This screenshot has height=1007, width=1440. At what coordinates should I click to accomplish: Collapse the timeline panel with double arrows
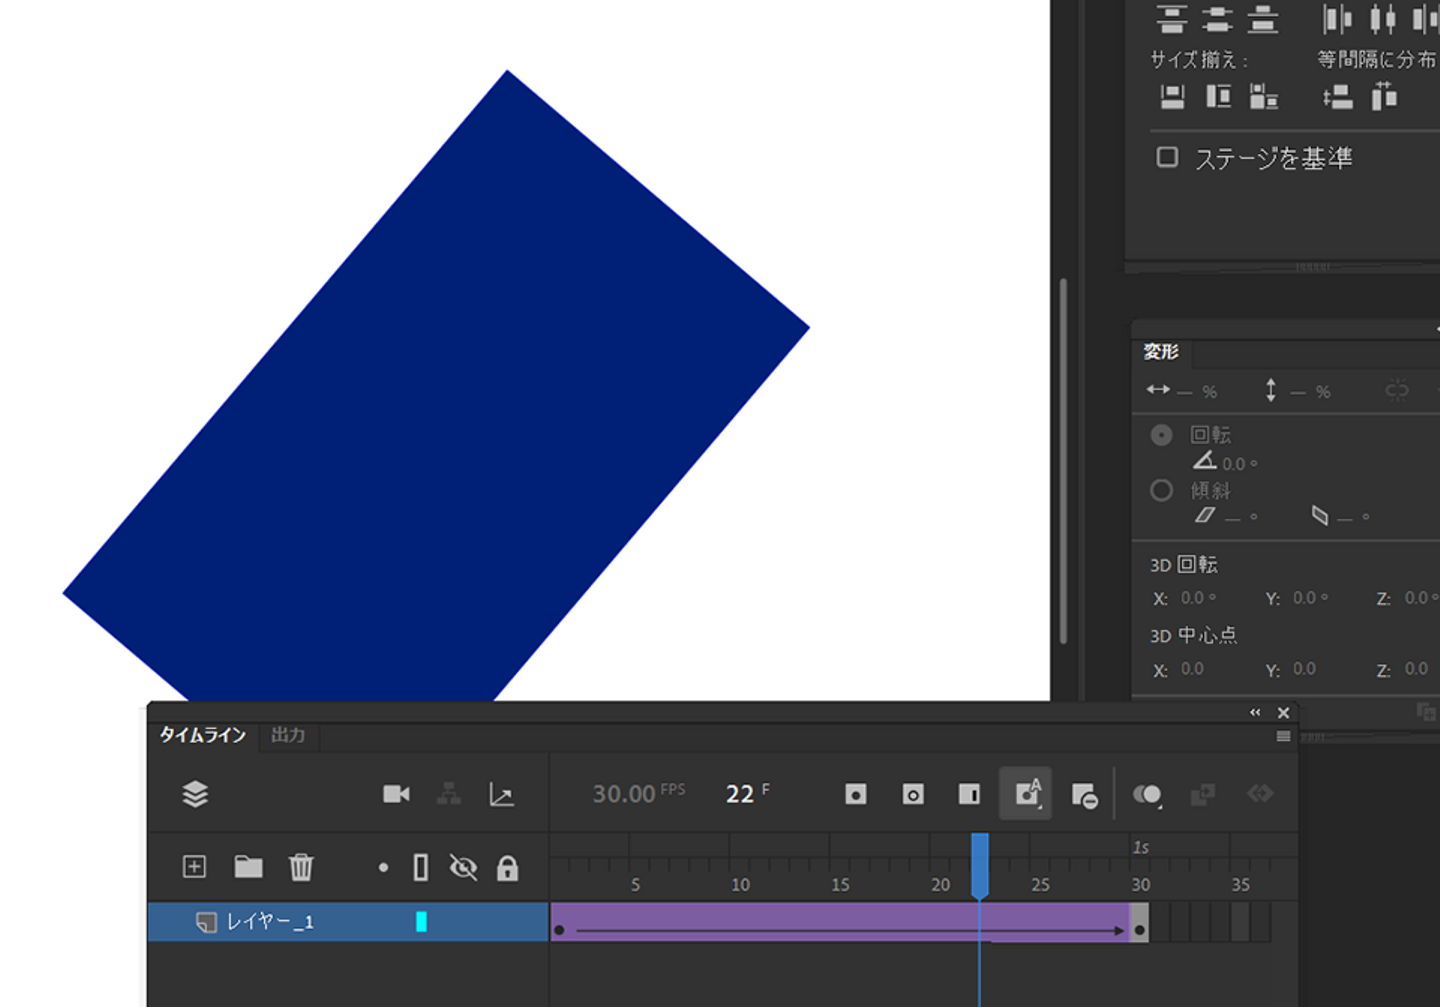1255,713
